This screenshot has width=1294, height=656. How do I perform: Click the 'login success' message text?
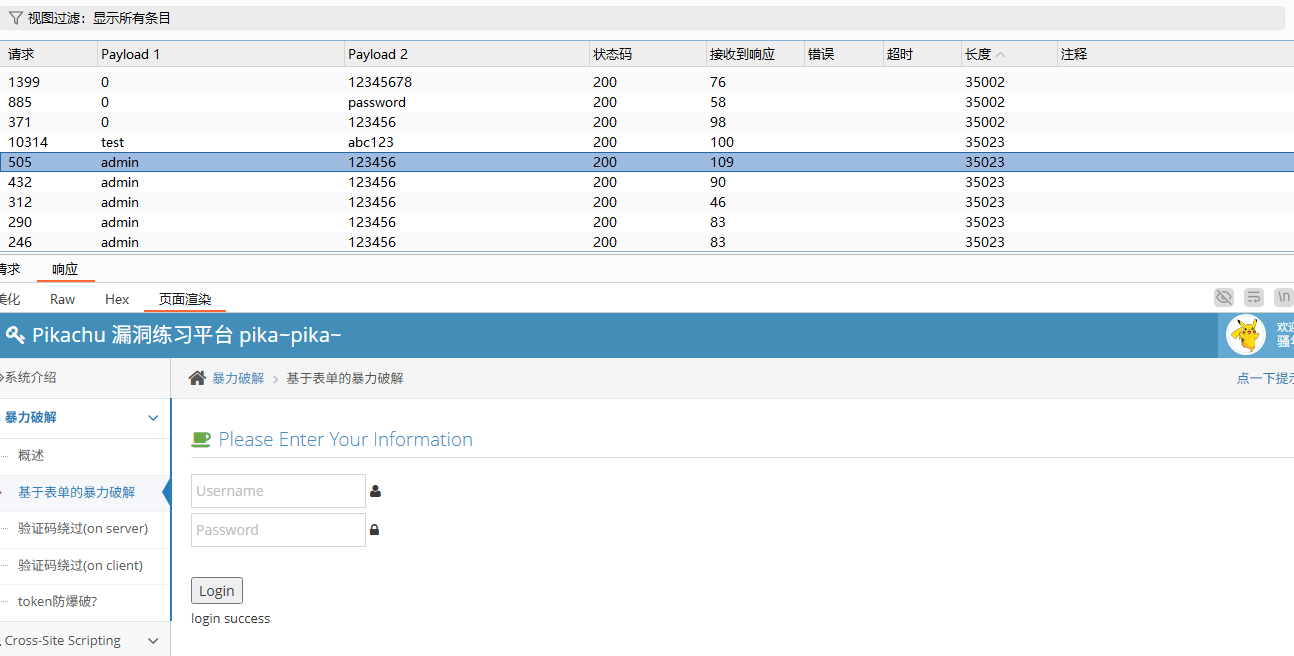230,619
